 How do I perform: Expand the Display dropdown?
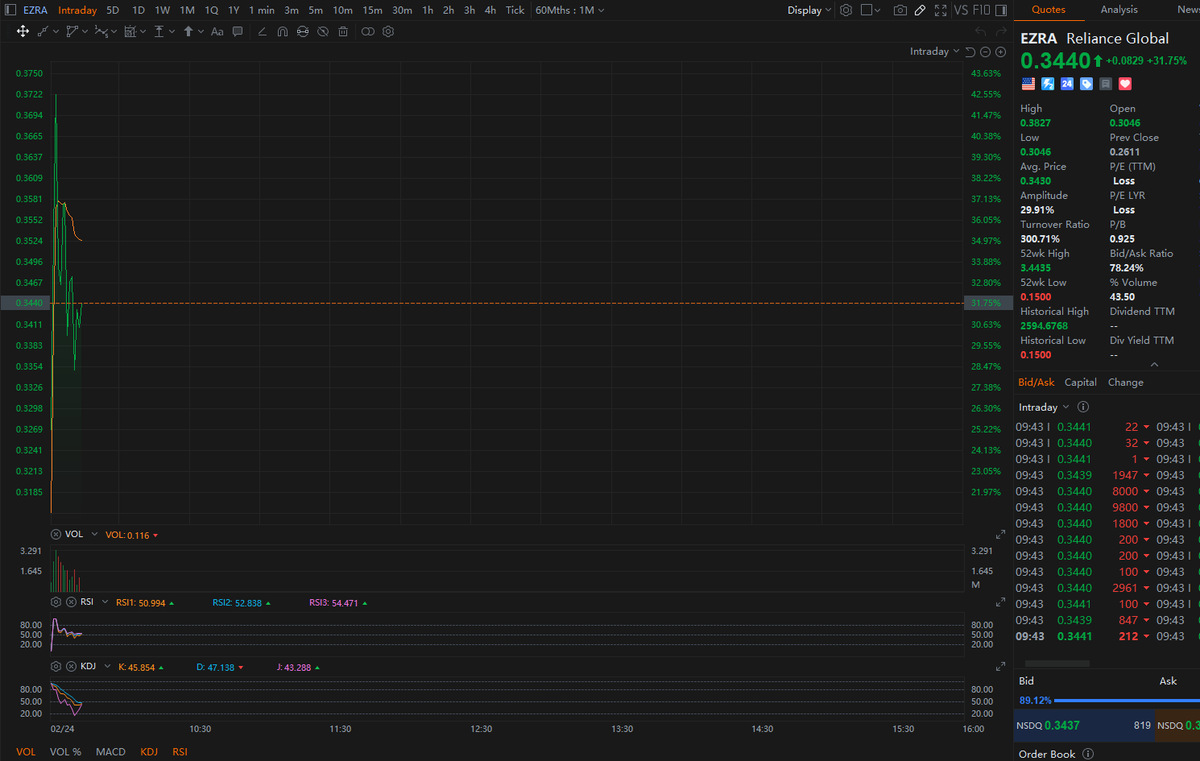(809, 10)
